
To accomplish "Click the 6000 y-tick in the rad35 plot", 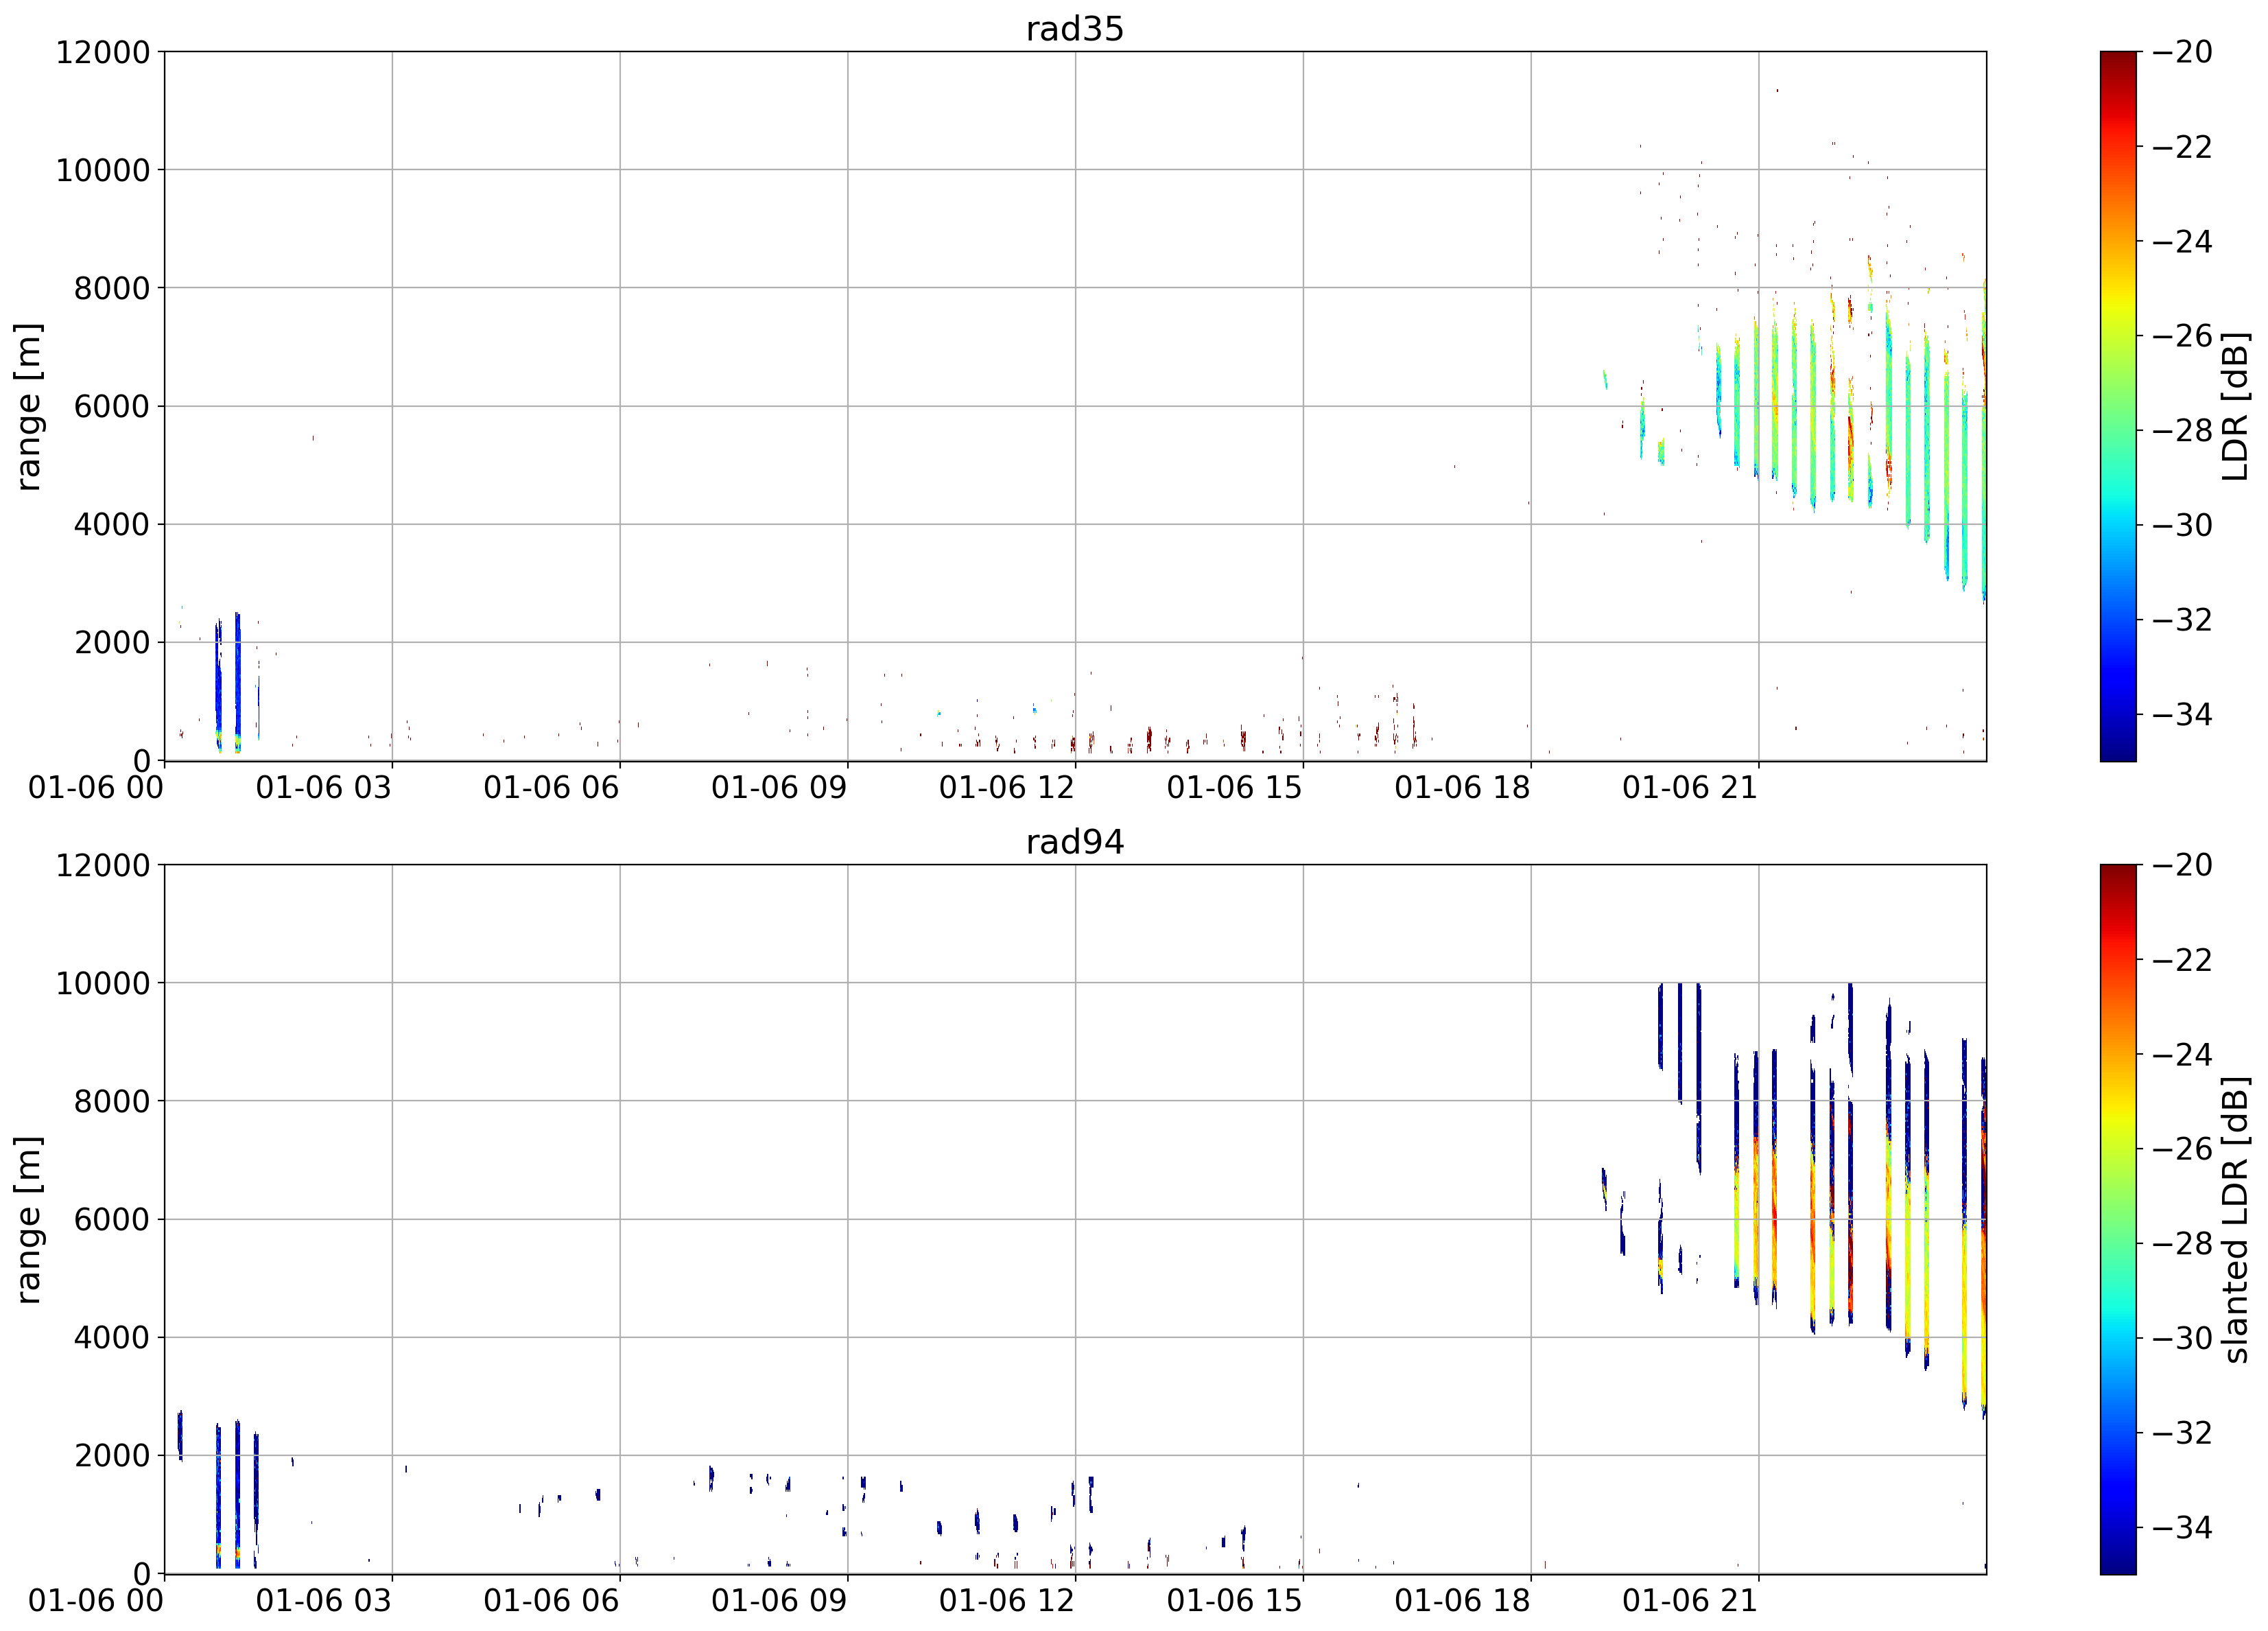I will coord(111,406).
